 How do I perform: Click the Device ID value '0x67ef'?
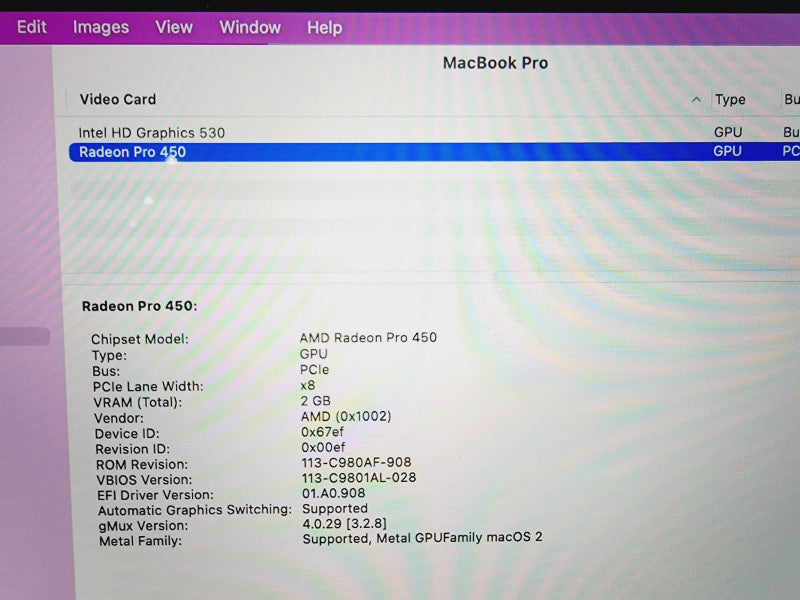tap(322, 432)
